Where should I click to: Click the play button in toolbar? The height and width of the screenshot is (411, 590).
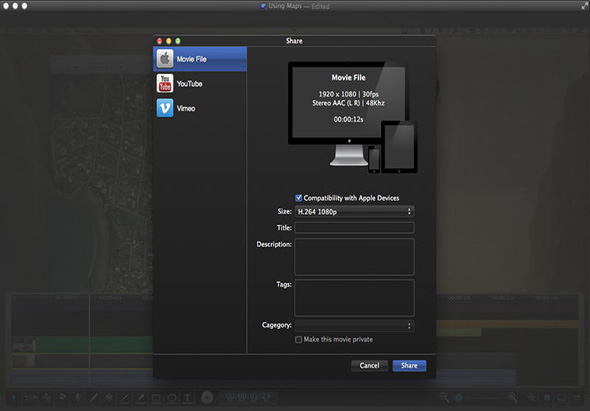207,397
